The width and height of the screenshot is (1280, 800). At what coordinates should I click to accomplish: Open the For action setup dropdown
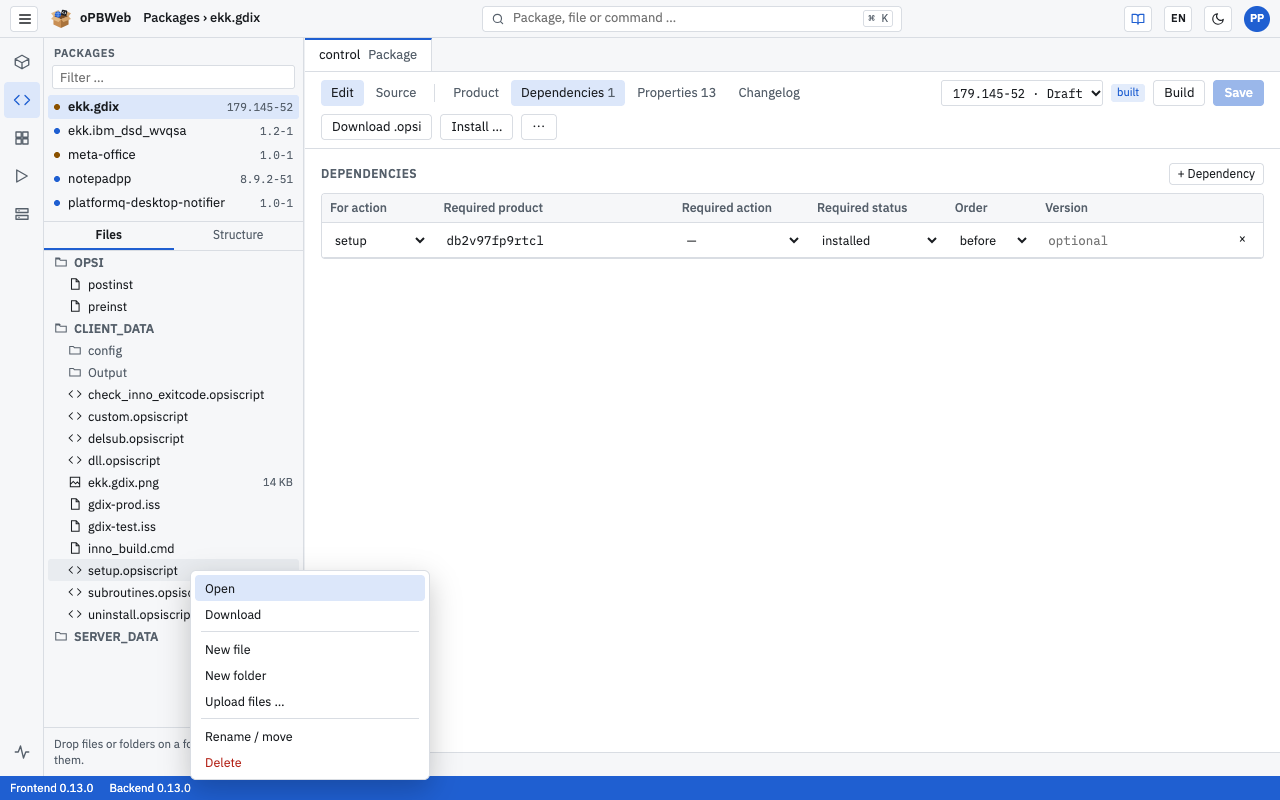click(379, 240)
